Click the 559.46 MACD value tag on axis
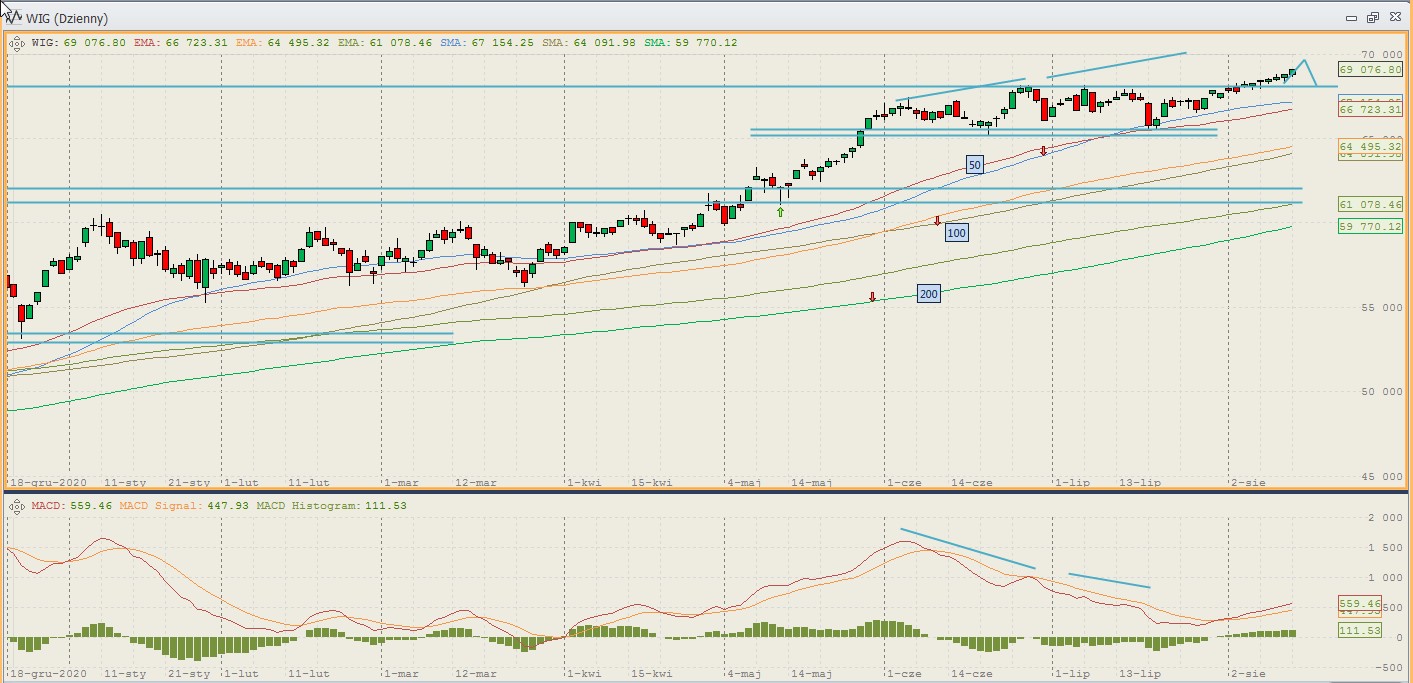This screenshot has height=683, width=1413. 1359,604
